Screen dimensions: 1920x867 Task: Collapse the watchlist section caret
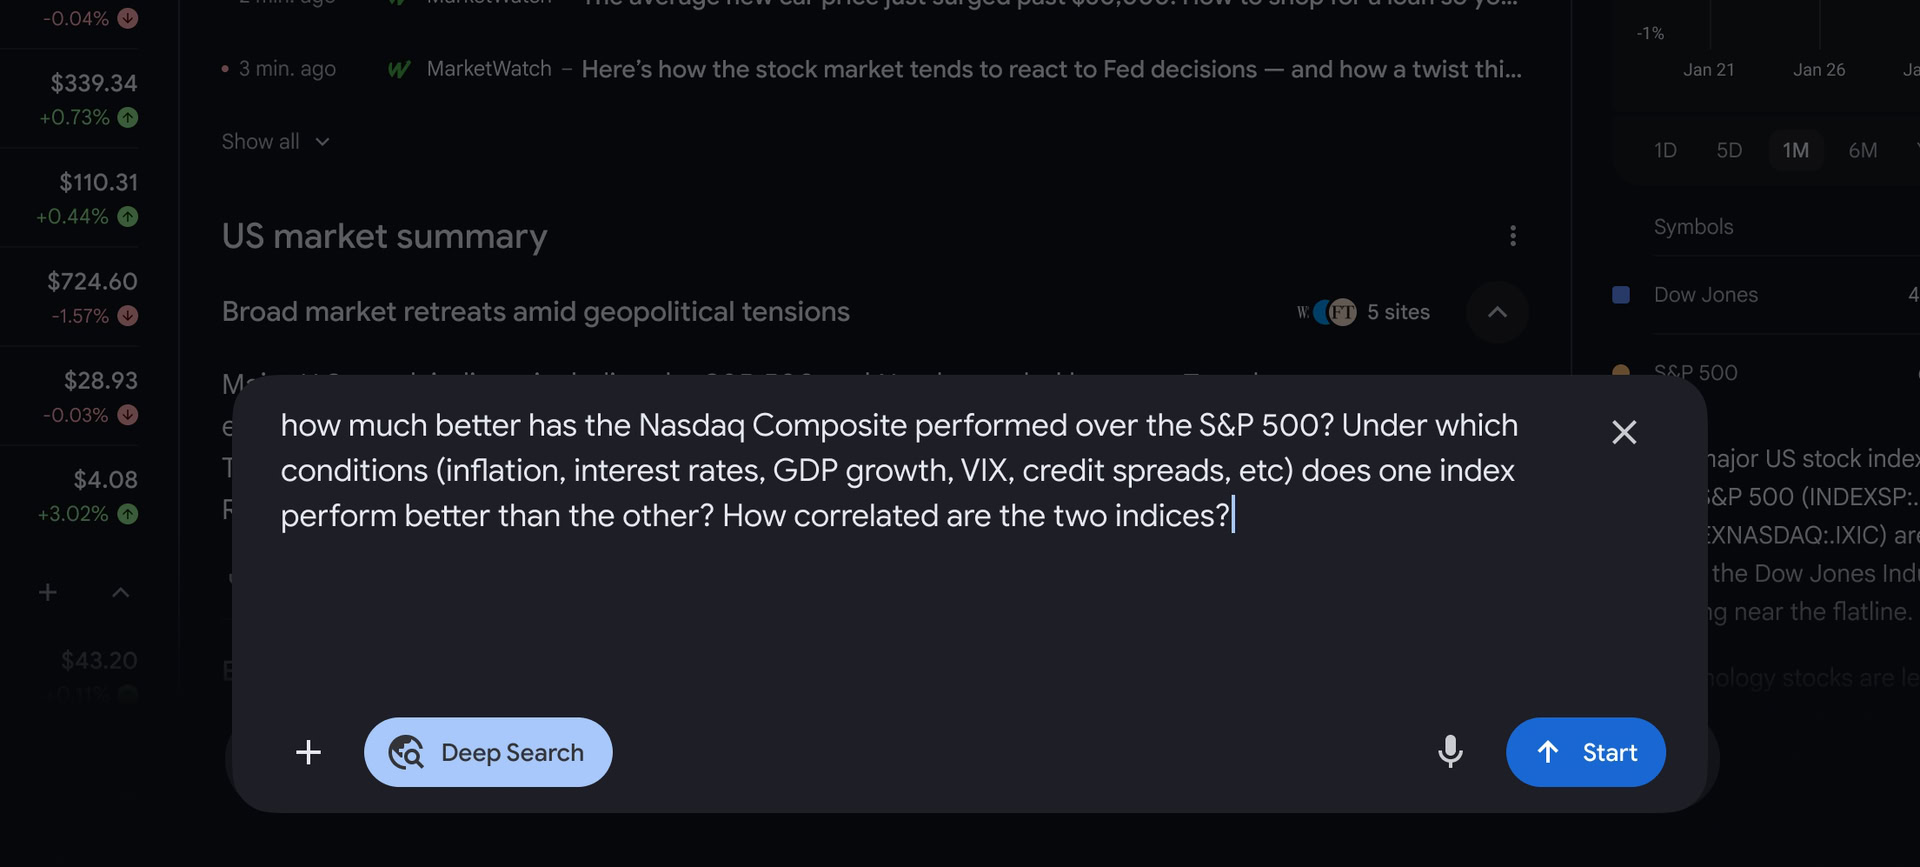pyautogui.click(x=120, y=592)
